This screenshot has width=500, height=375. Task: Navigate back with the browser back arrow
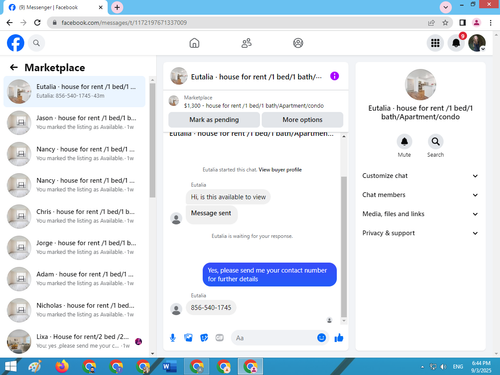pyautogui.click(x=10, y=23)
